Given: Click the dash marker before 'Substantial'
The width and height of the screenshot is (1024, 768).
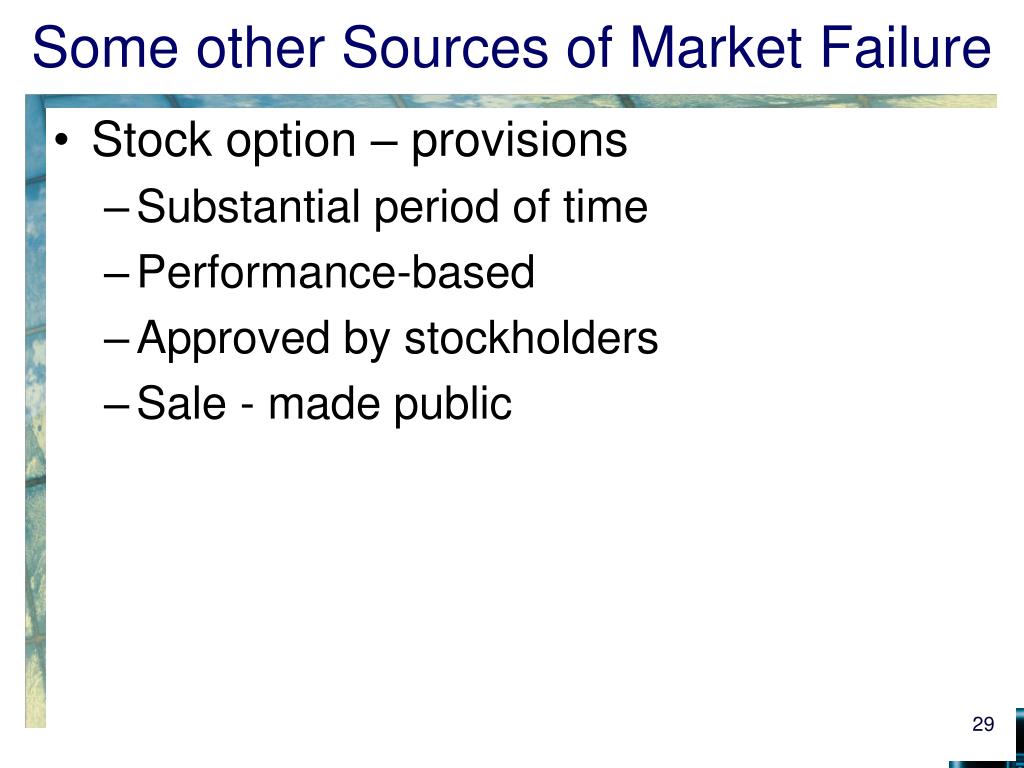Looking at the screenshot, I should point(118,211).
